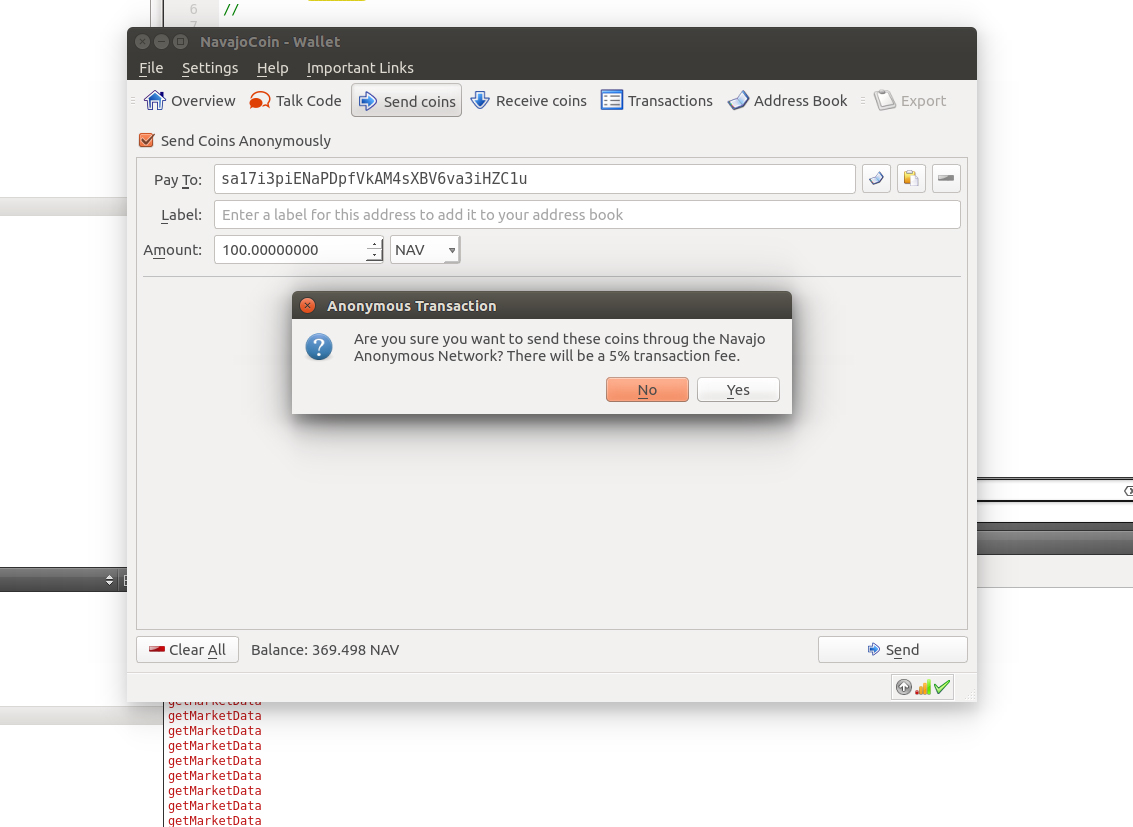Click the Export toolbar item
The height and width of the screenshot is (827, 1133).
pyautogui.click(x=910, y=100)
